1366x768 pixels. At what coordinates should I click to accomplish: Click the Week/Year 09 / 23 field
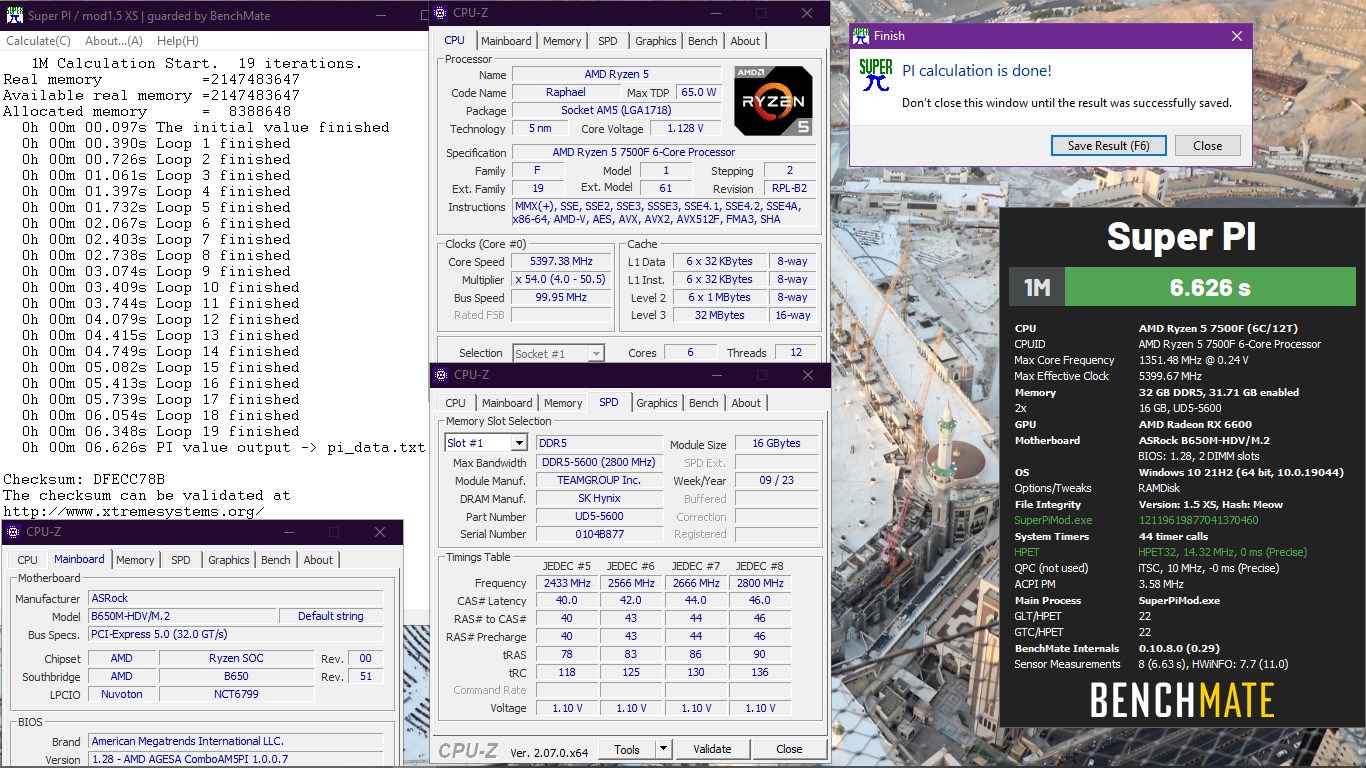[x=776, y=480]
